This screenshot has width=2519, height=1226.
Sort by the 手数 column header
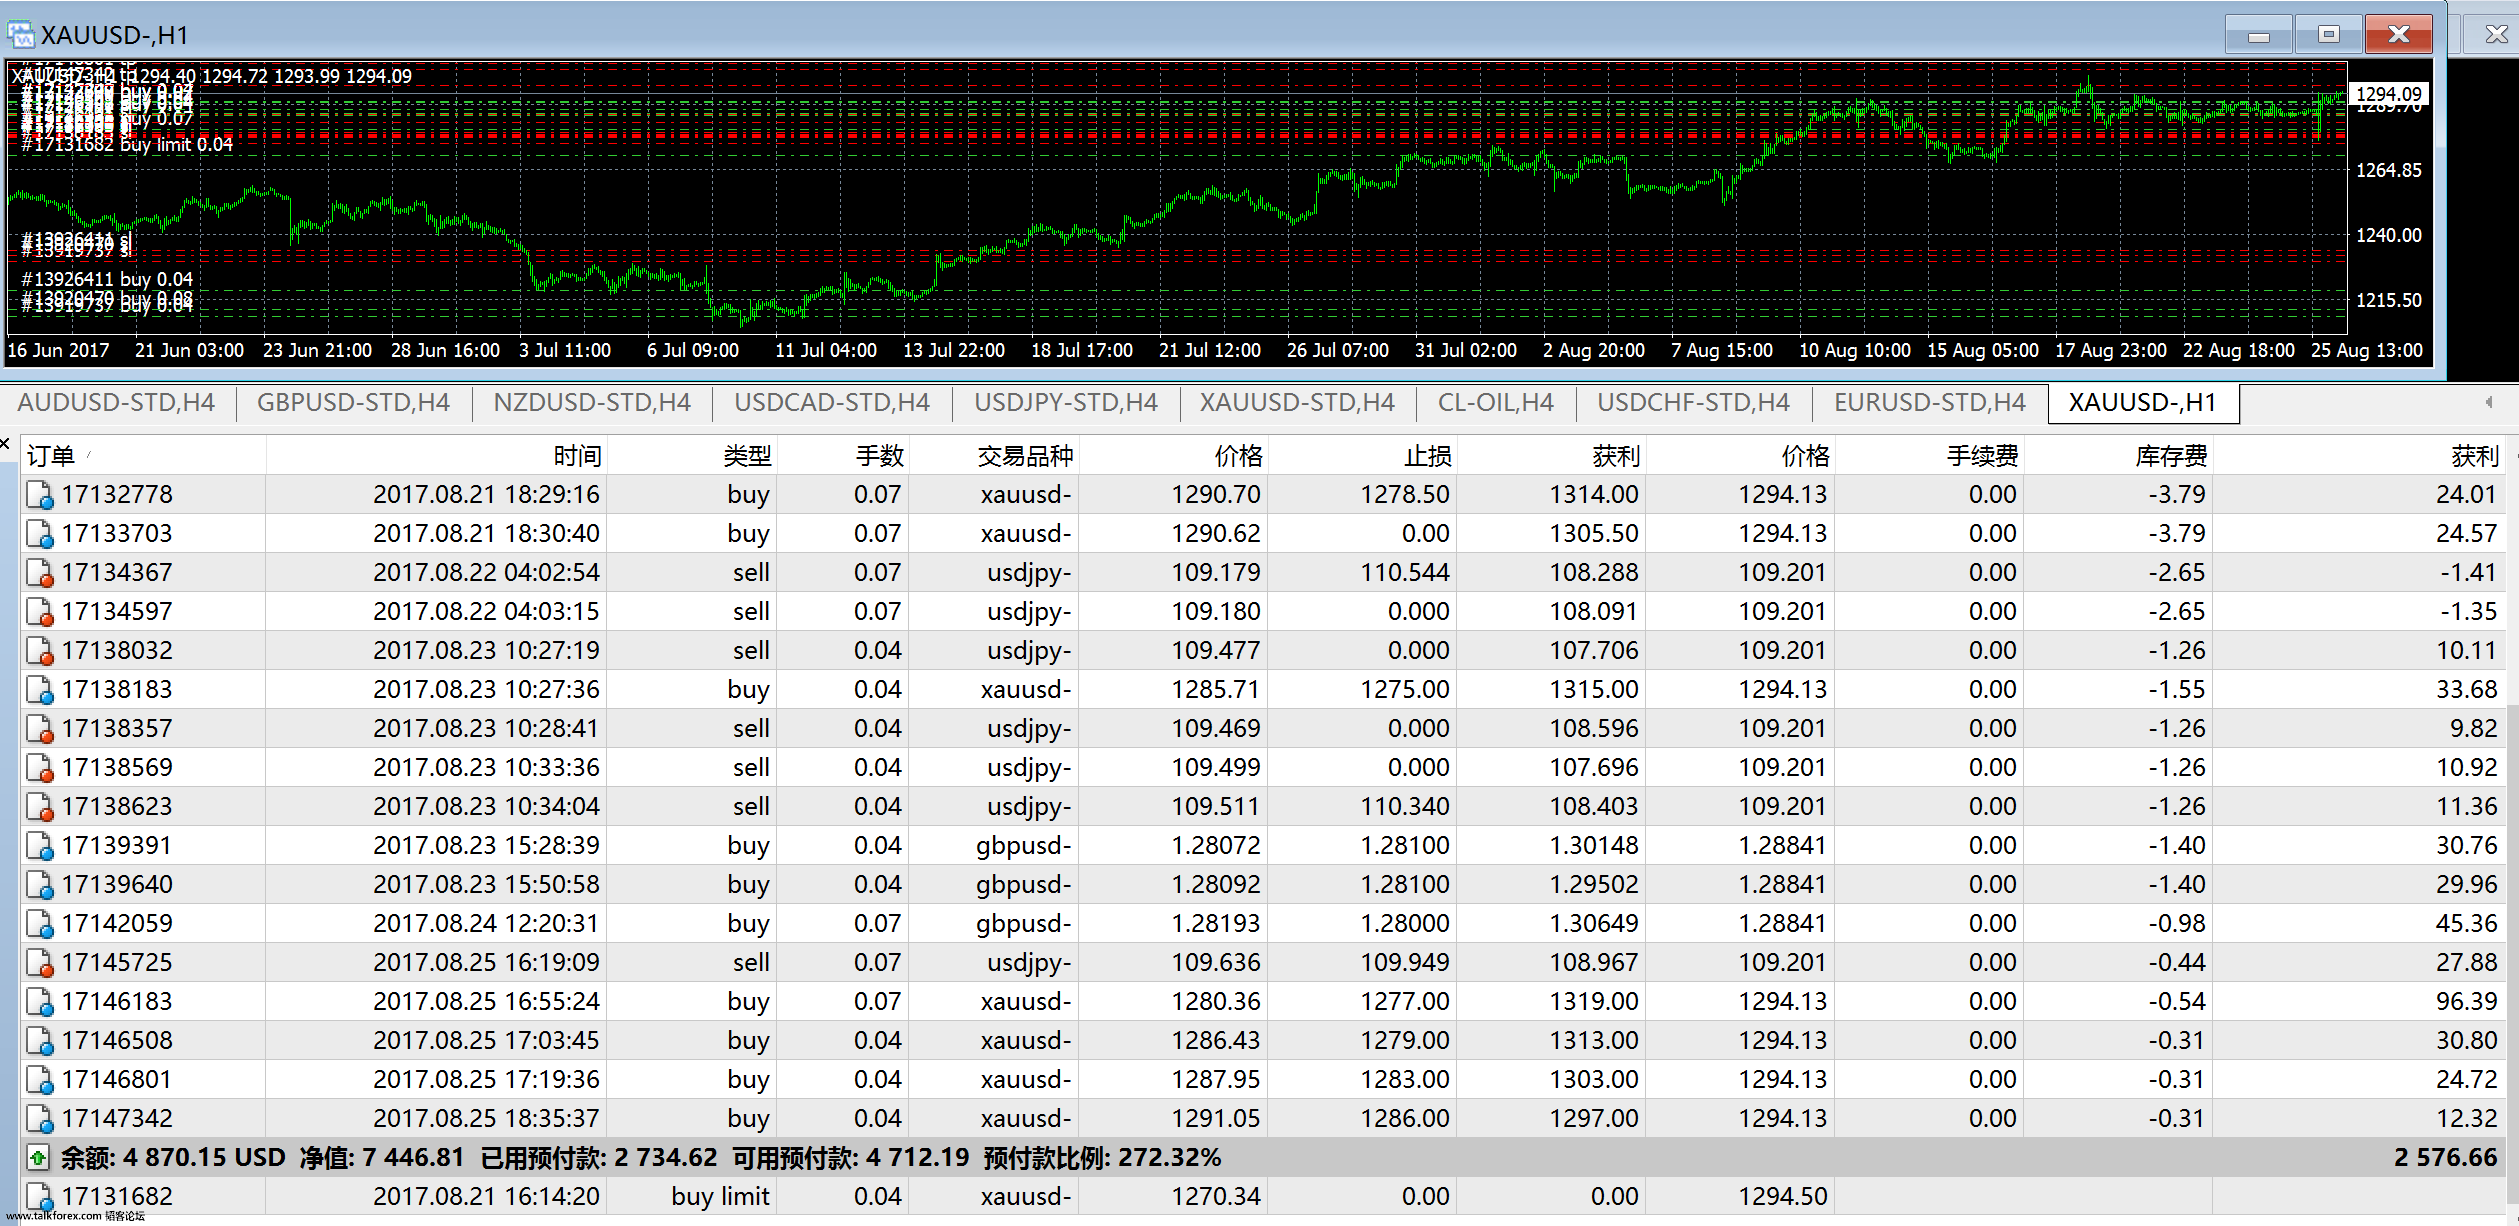tap(842, 456)
